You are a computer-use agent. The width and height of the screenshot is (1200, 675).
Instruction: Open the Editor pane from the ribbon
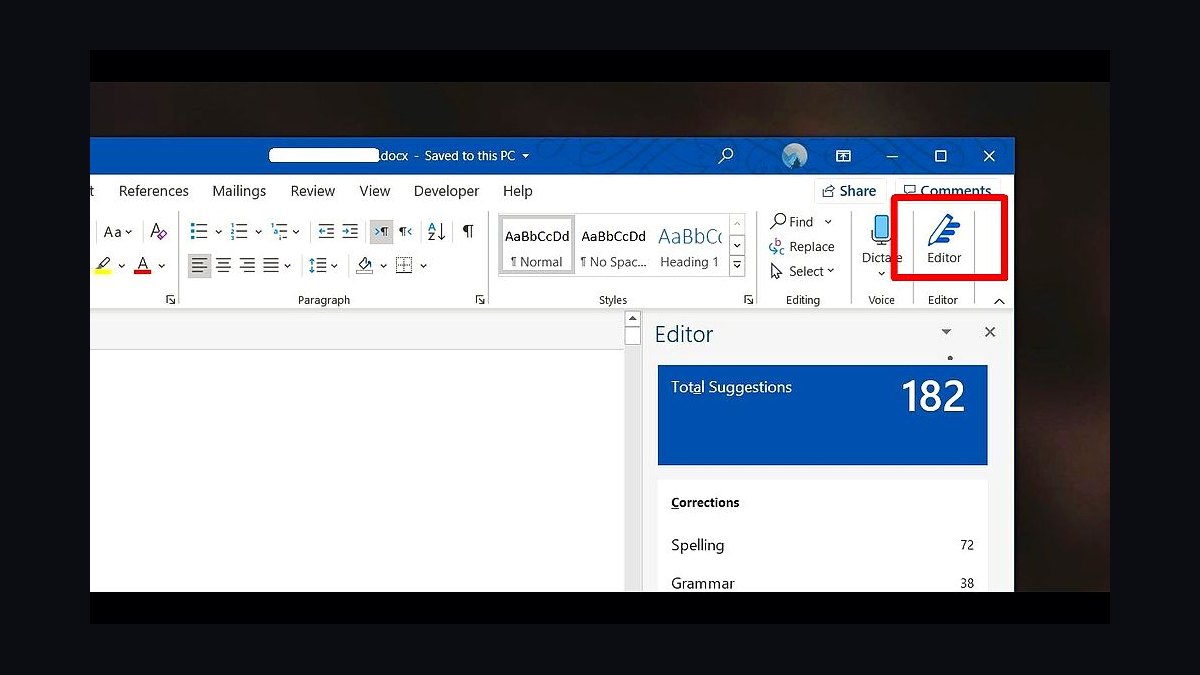pos(944,240)
